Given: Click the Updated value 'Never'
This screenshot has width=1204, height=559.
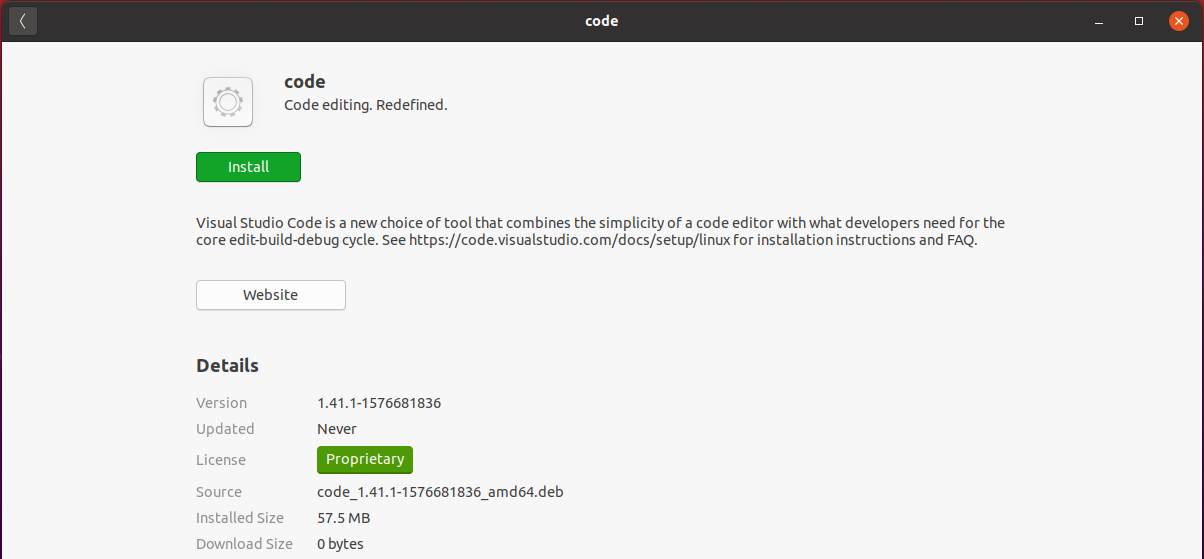Looking at the screenshot, I should [337, 429].
